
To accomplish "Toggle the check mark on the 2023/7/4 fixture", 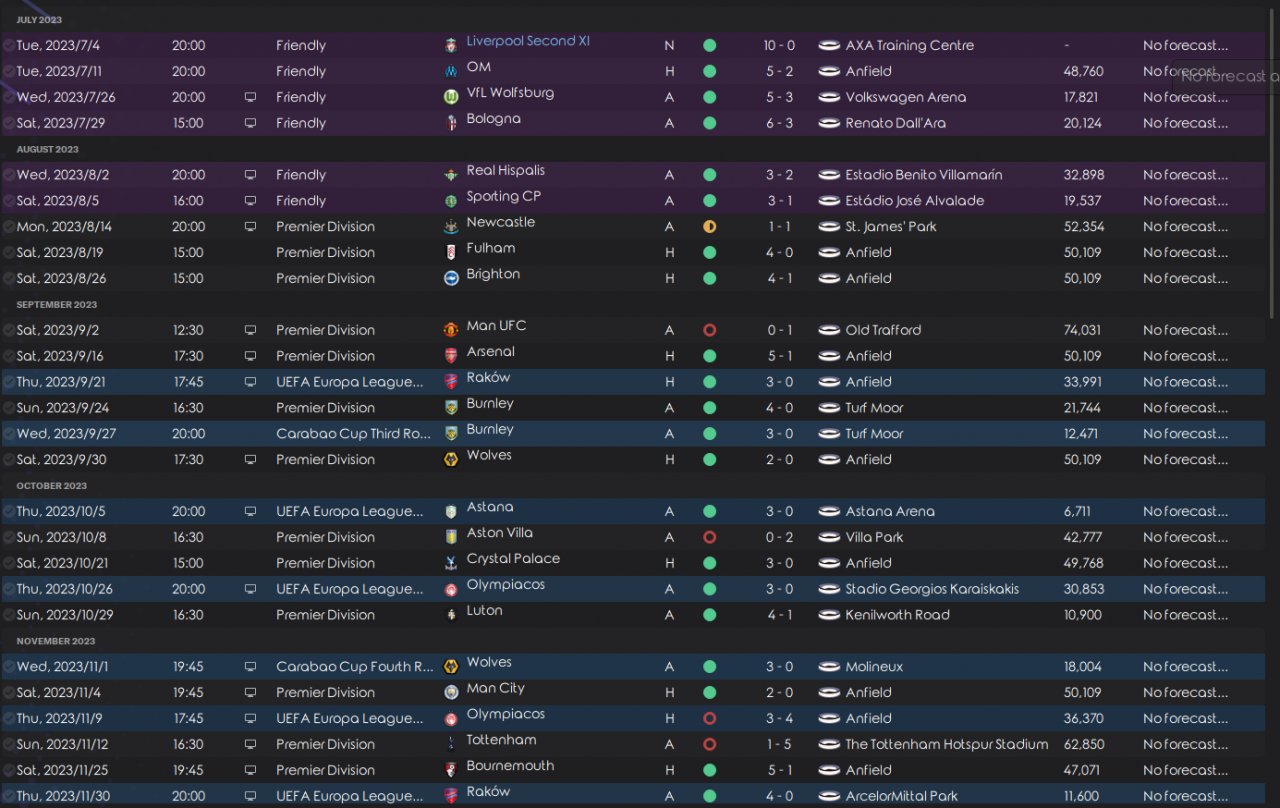I will point(9,45).
